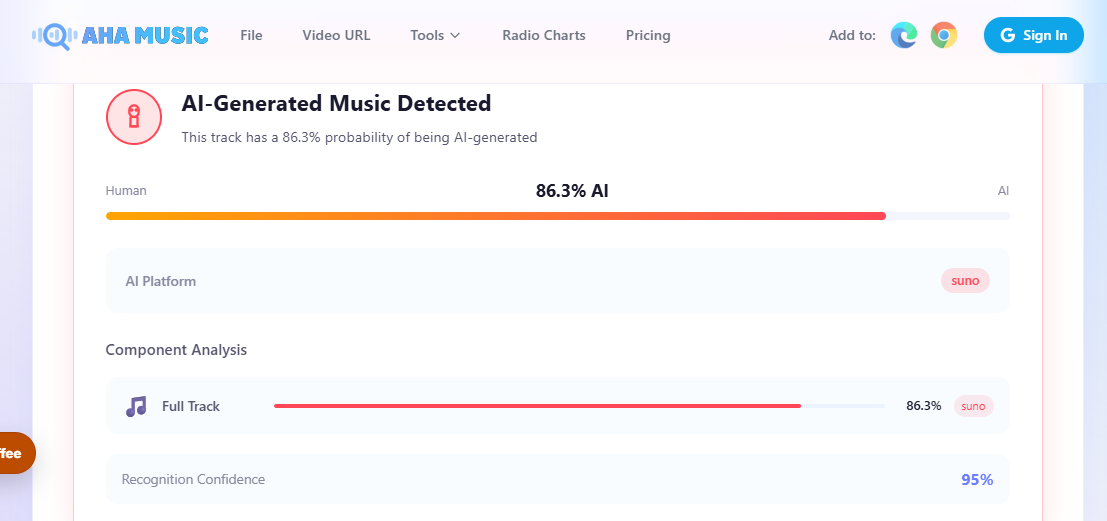Open the Pricing page
The image size is (1107, 521).
tap(648, 35)
